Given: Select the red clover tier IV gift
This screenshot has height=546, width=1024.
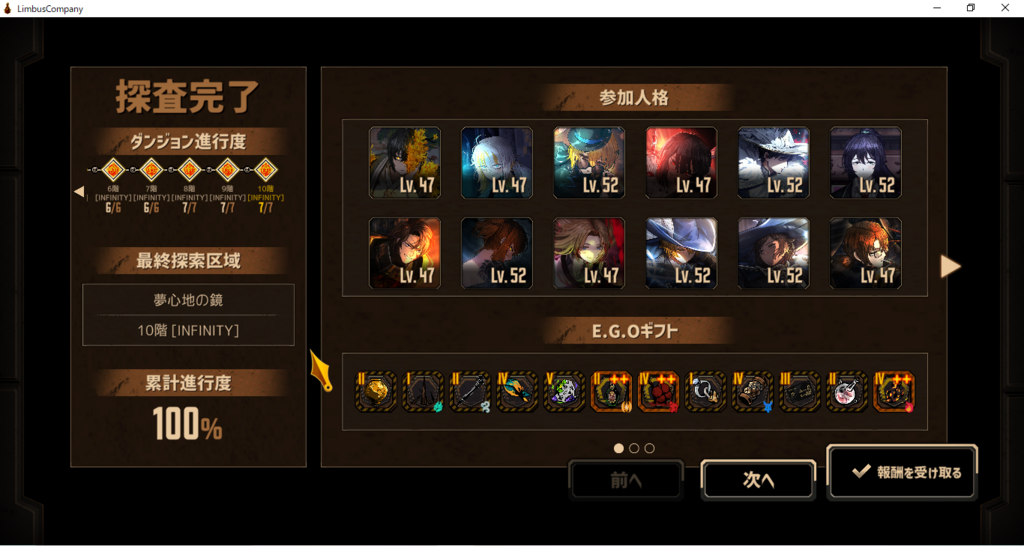Looking at the screenshot, I should (658, 392).
